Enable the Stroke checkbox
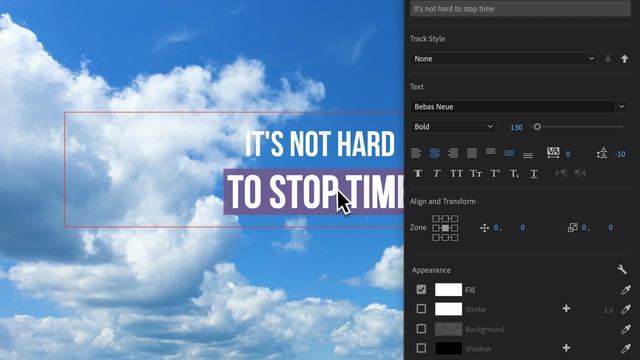This screenshot has height=360, width=640. [421, 309]
